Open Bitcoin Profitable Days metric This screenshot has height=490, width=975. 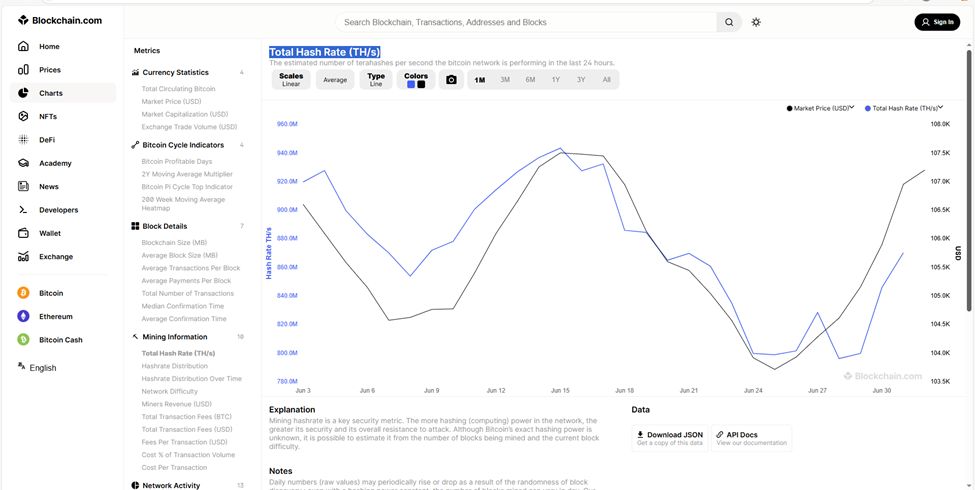177,162
